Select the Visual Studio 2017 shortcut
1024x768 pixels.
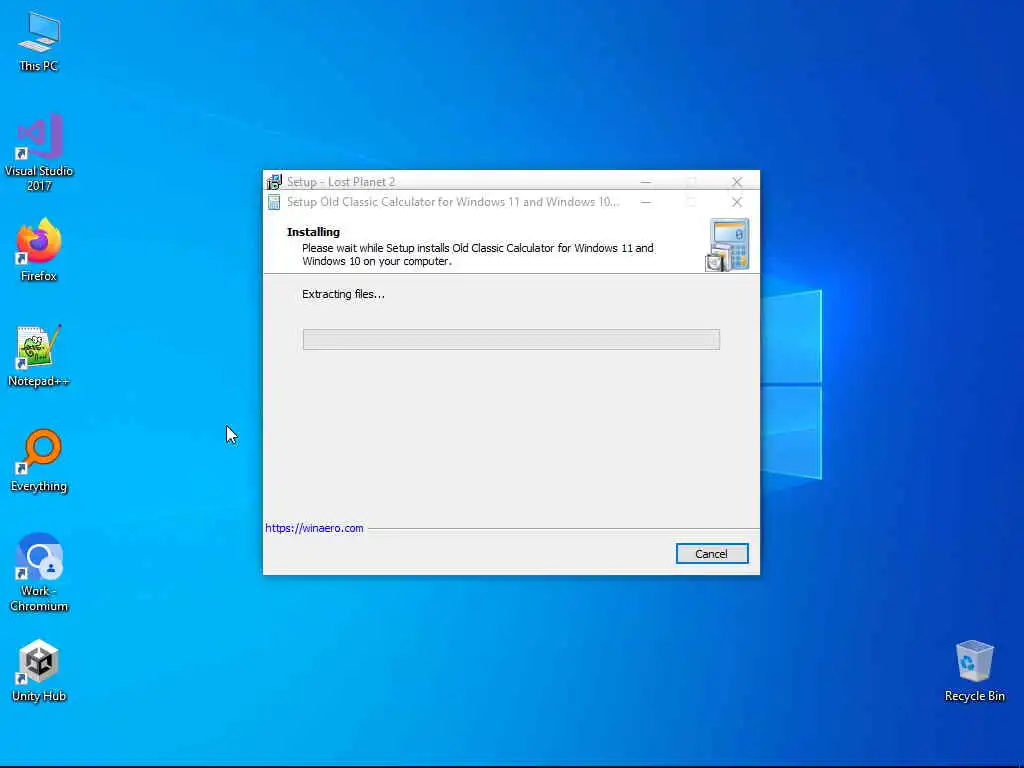pos(39,152)
